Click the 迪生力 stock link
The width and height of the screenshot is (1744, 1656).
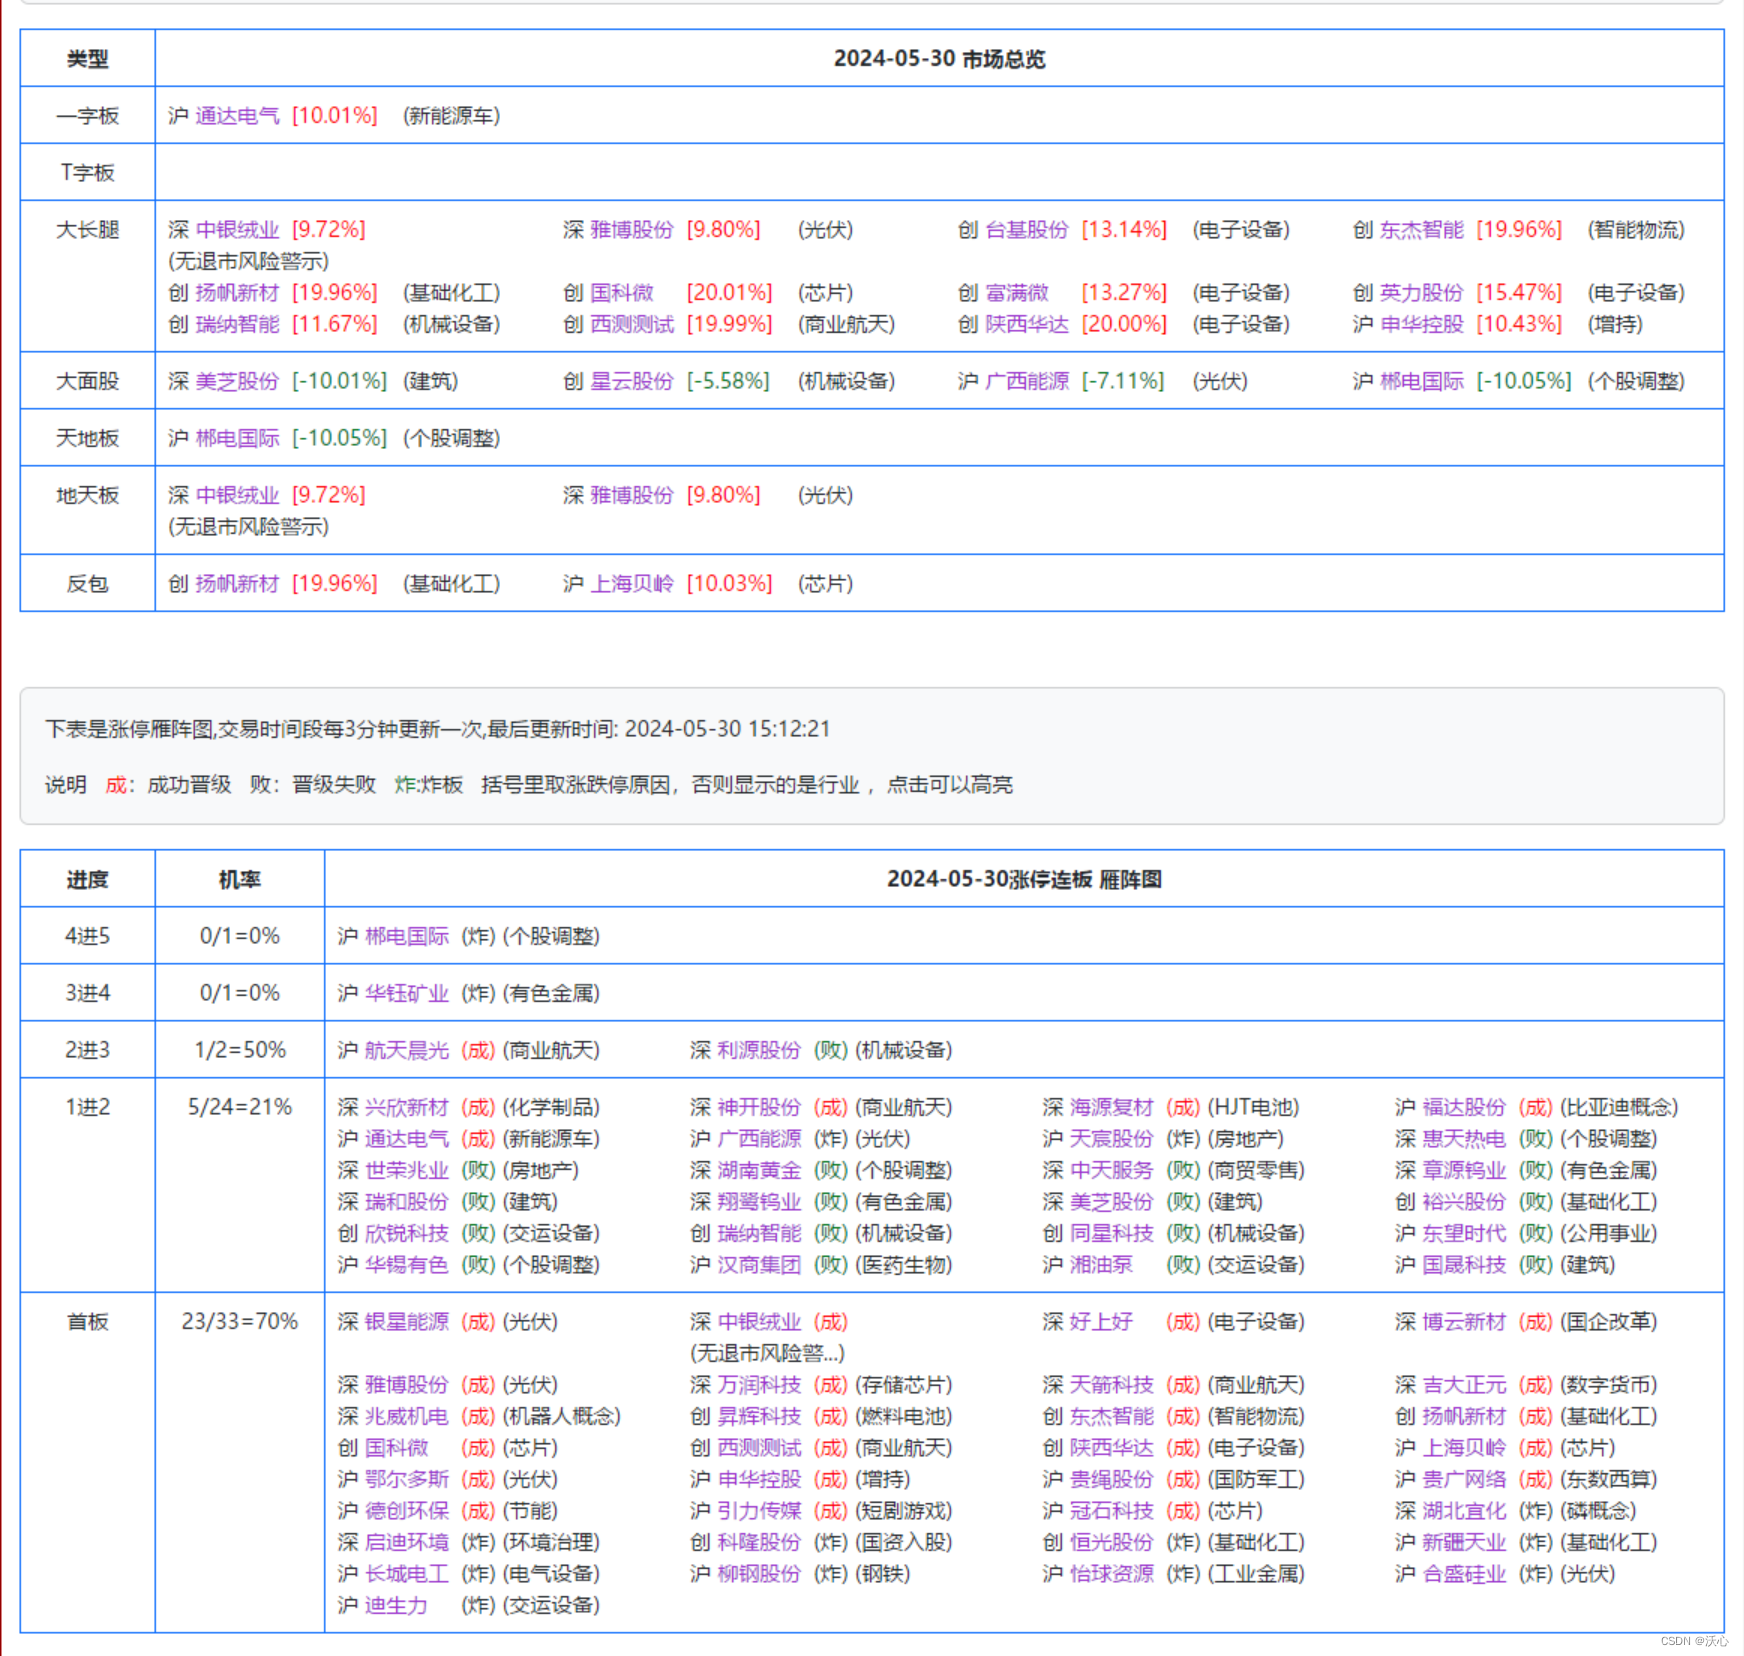click(x=397, y=1606)
